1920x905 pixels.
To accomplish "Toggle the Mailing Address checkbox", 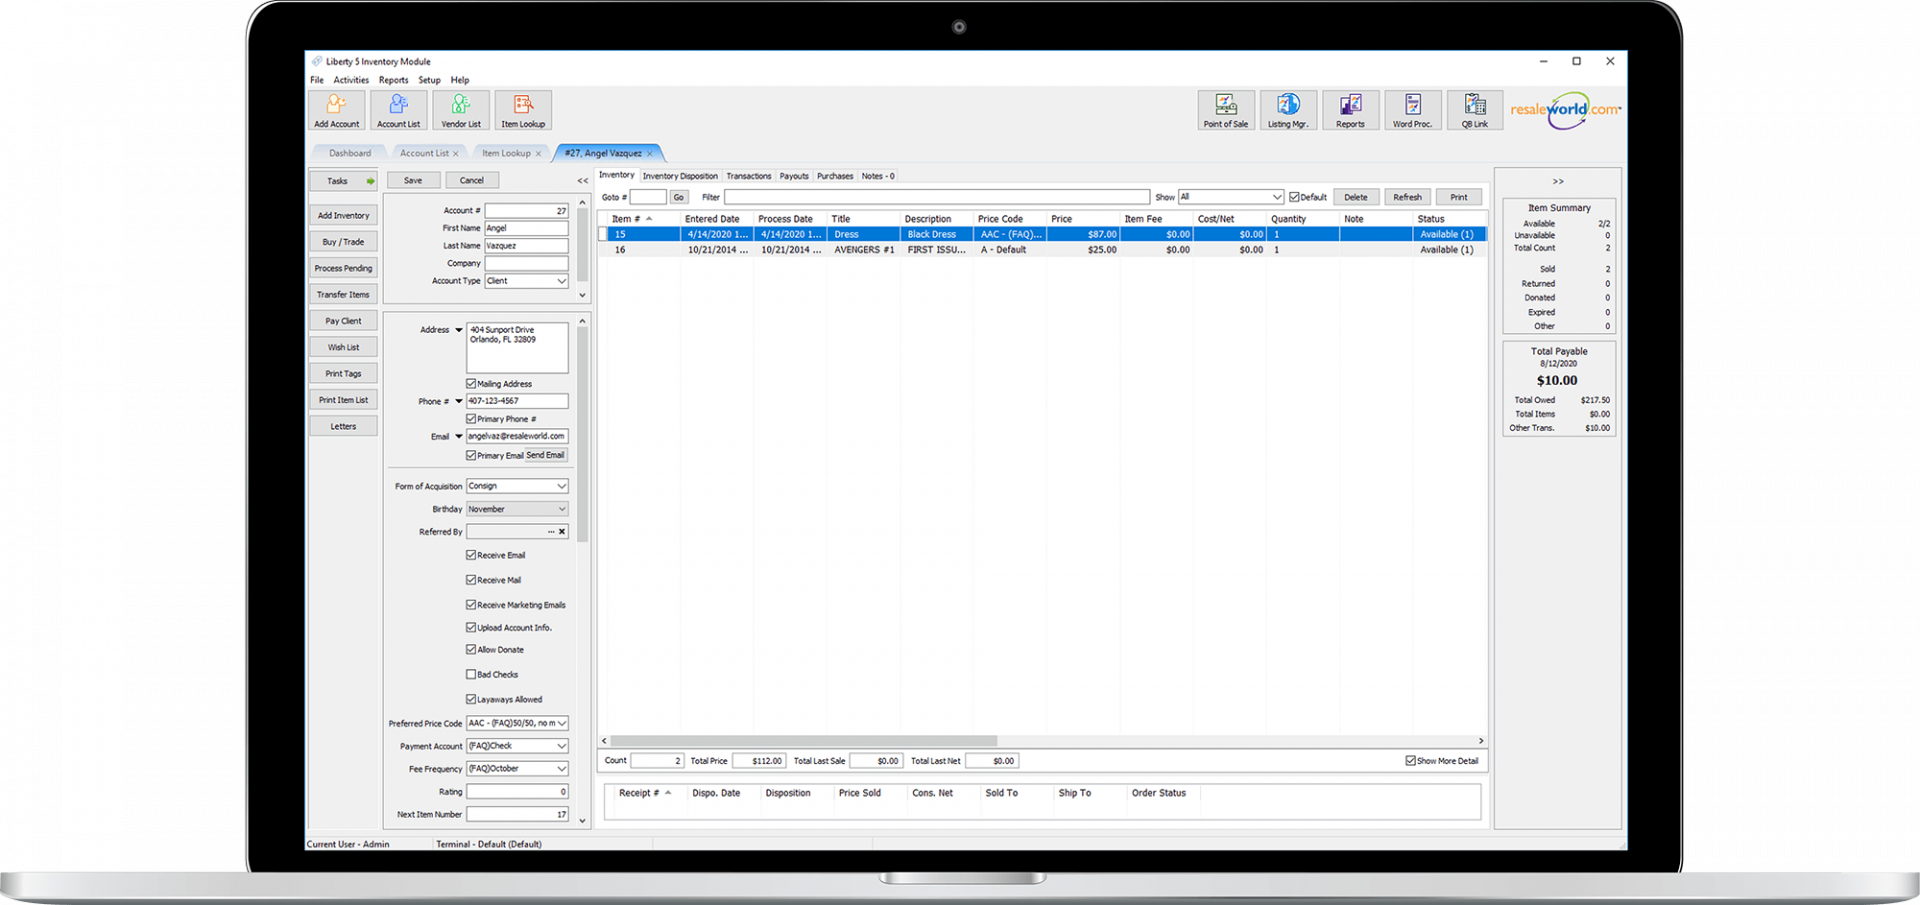I will point(471,383).
